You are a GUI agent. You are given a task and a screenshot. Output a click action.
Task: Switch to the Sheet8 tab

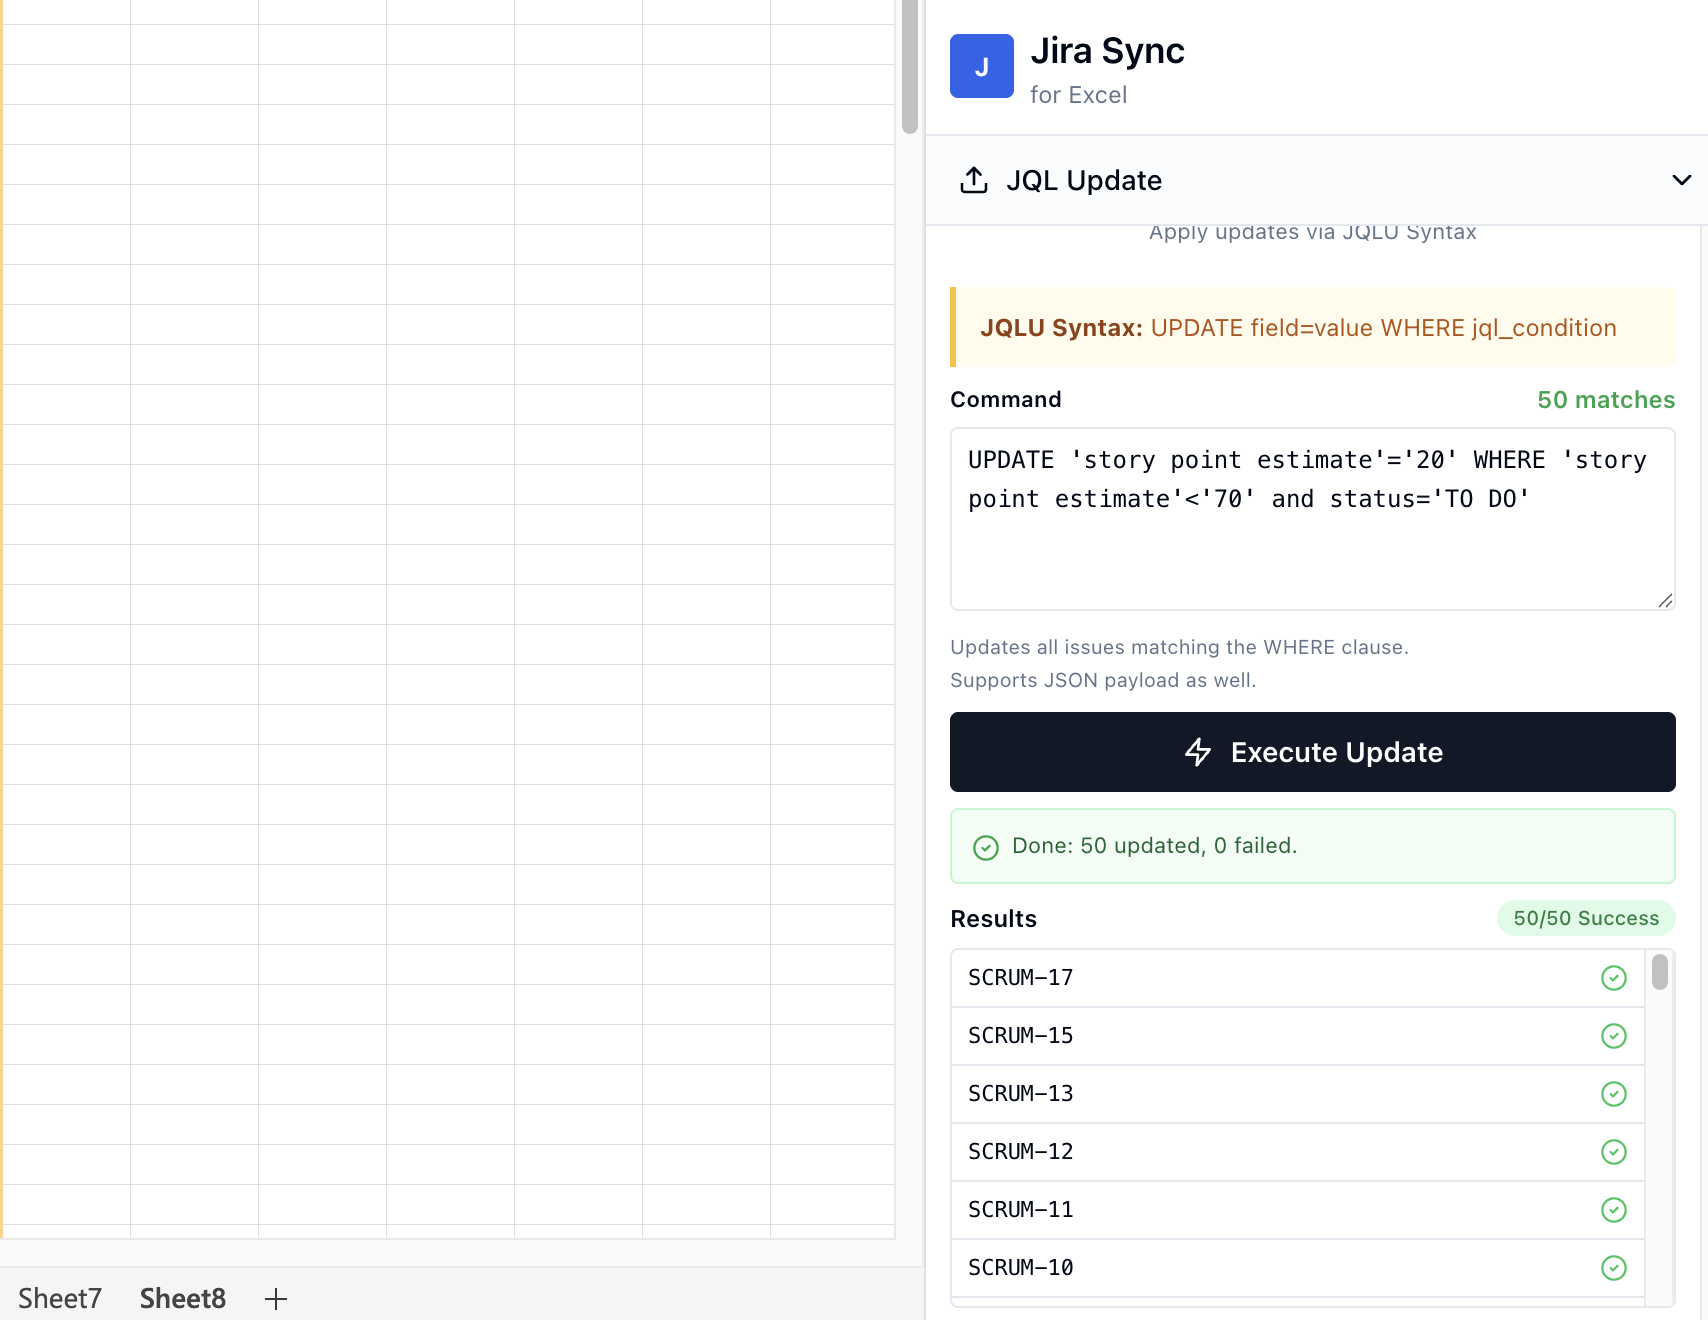(x=182, y=1297)
